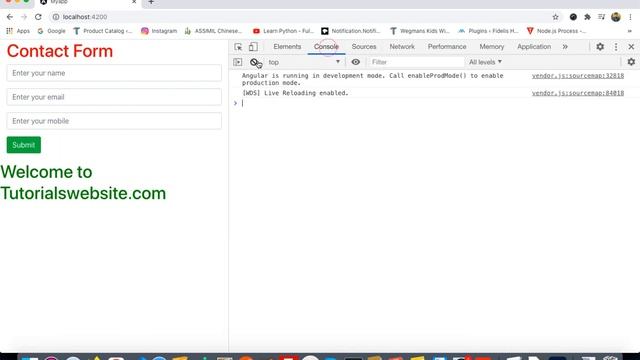The height and width of the screenshot is (360, 640).
Task: Open the ASSIMIL Chinese bookmark
Action: (x=213, y=31)
